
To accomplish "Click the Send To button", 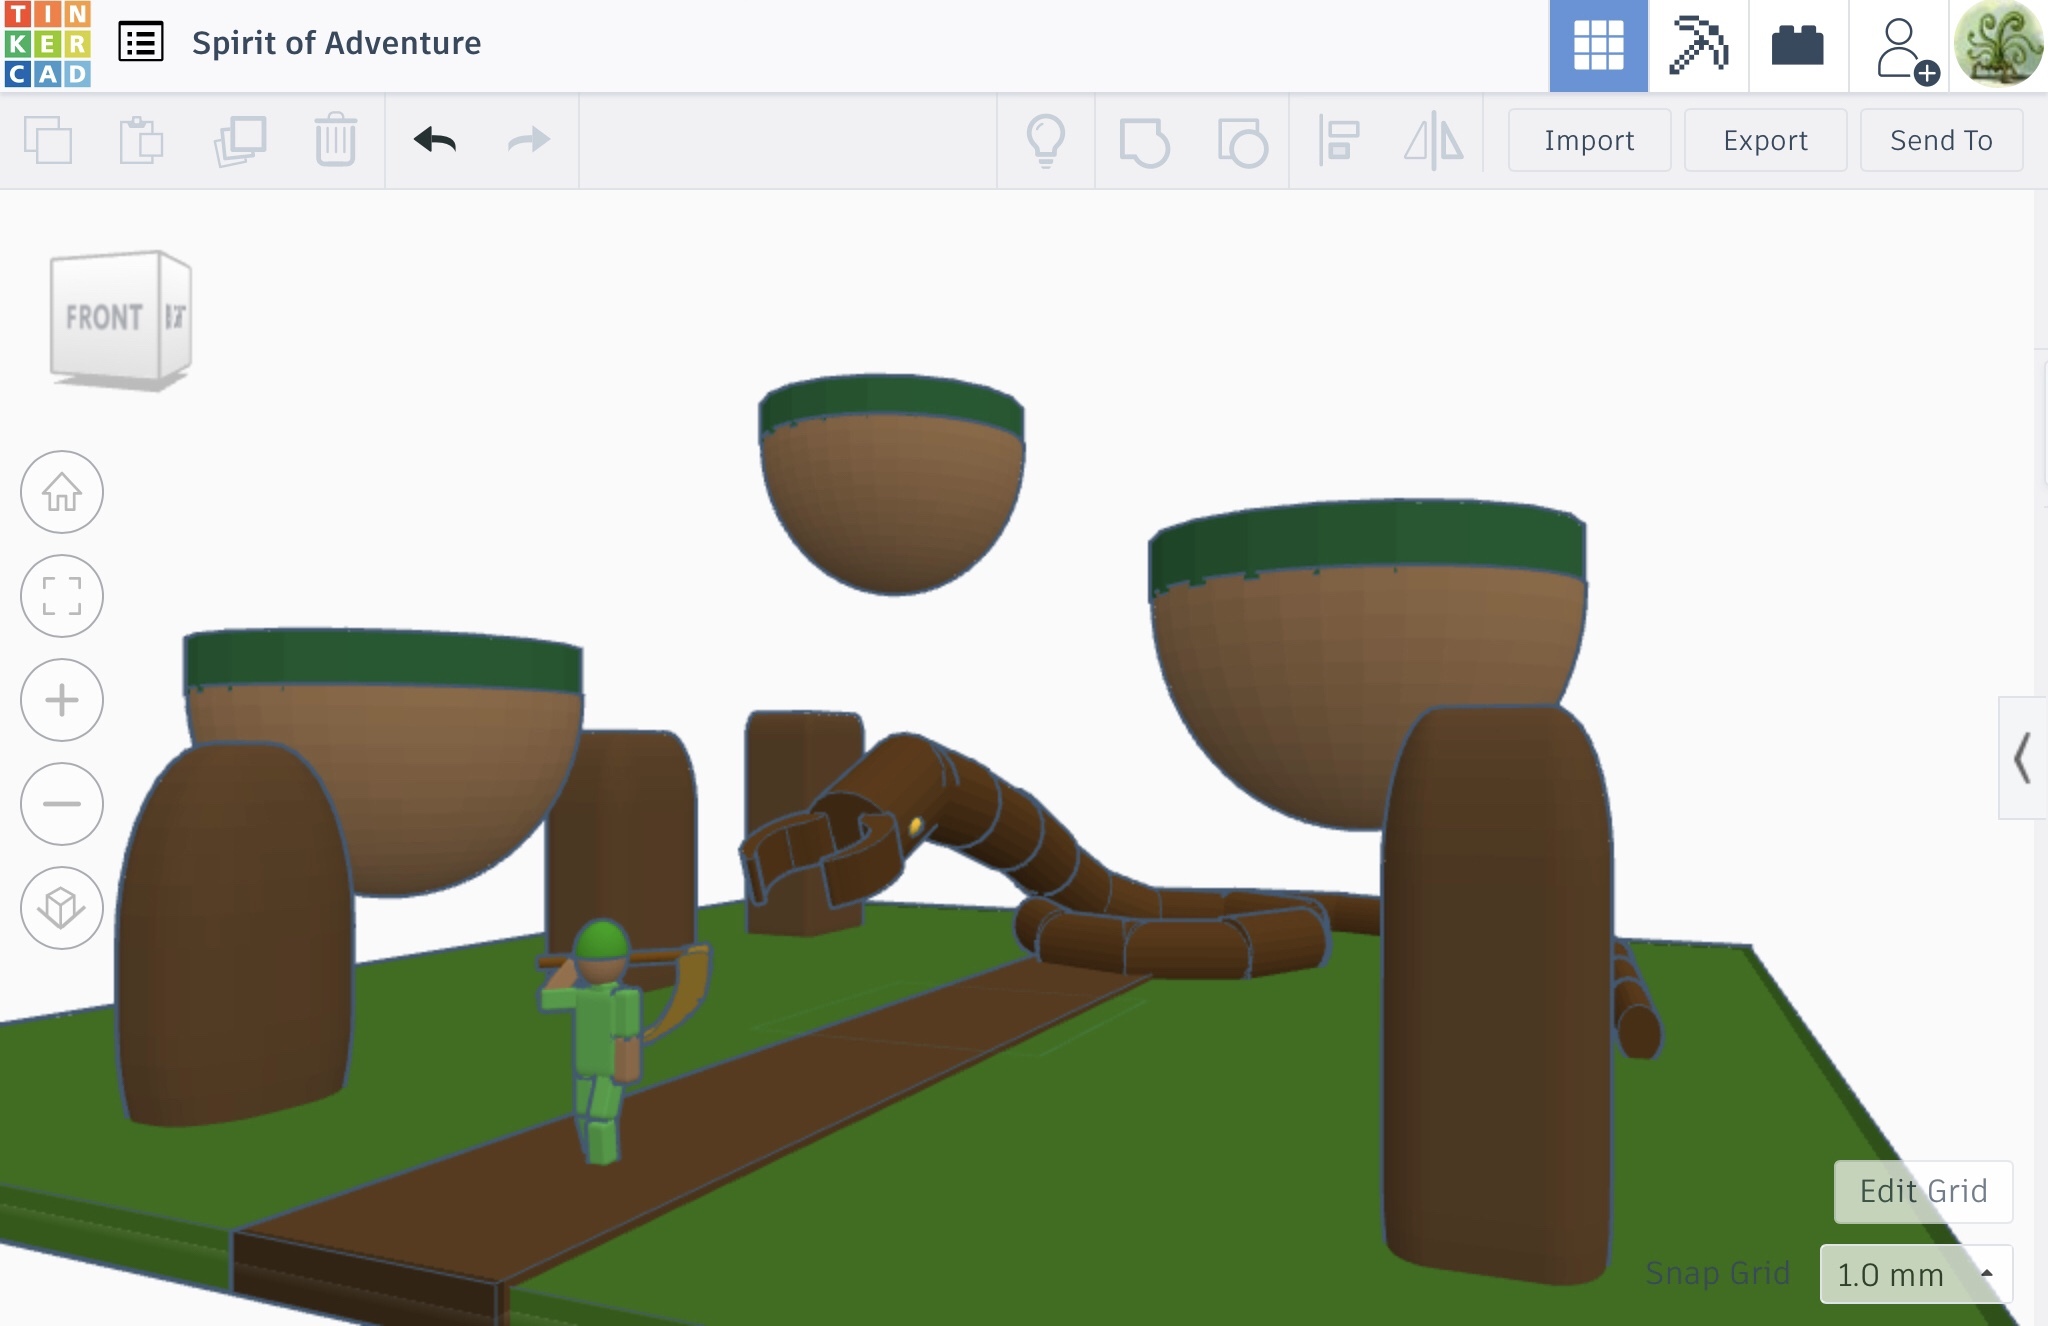I will [1941, 140].
